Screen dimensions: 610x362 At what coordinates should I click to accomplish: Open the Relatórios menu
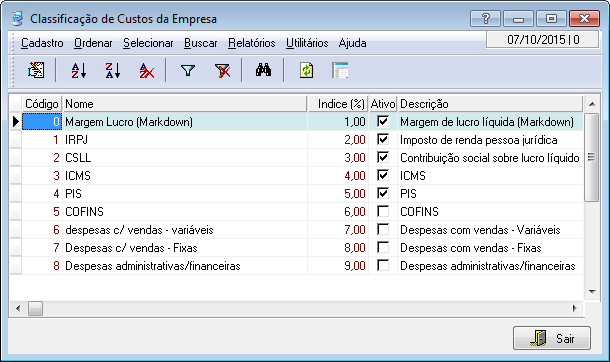tap(252, 43)
